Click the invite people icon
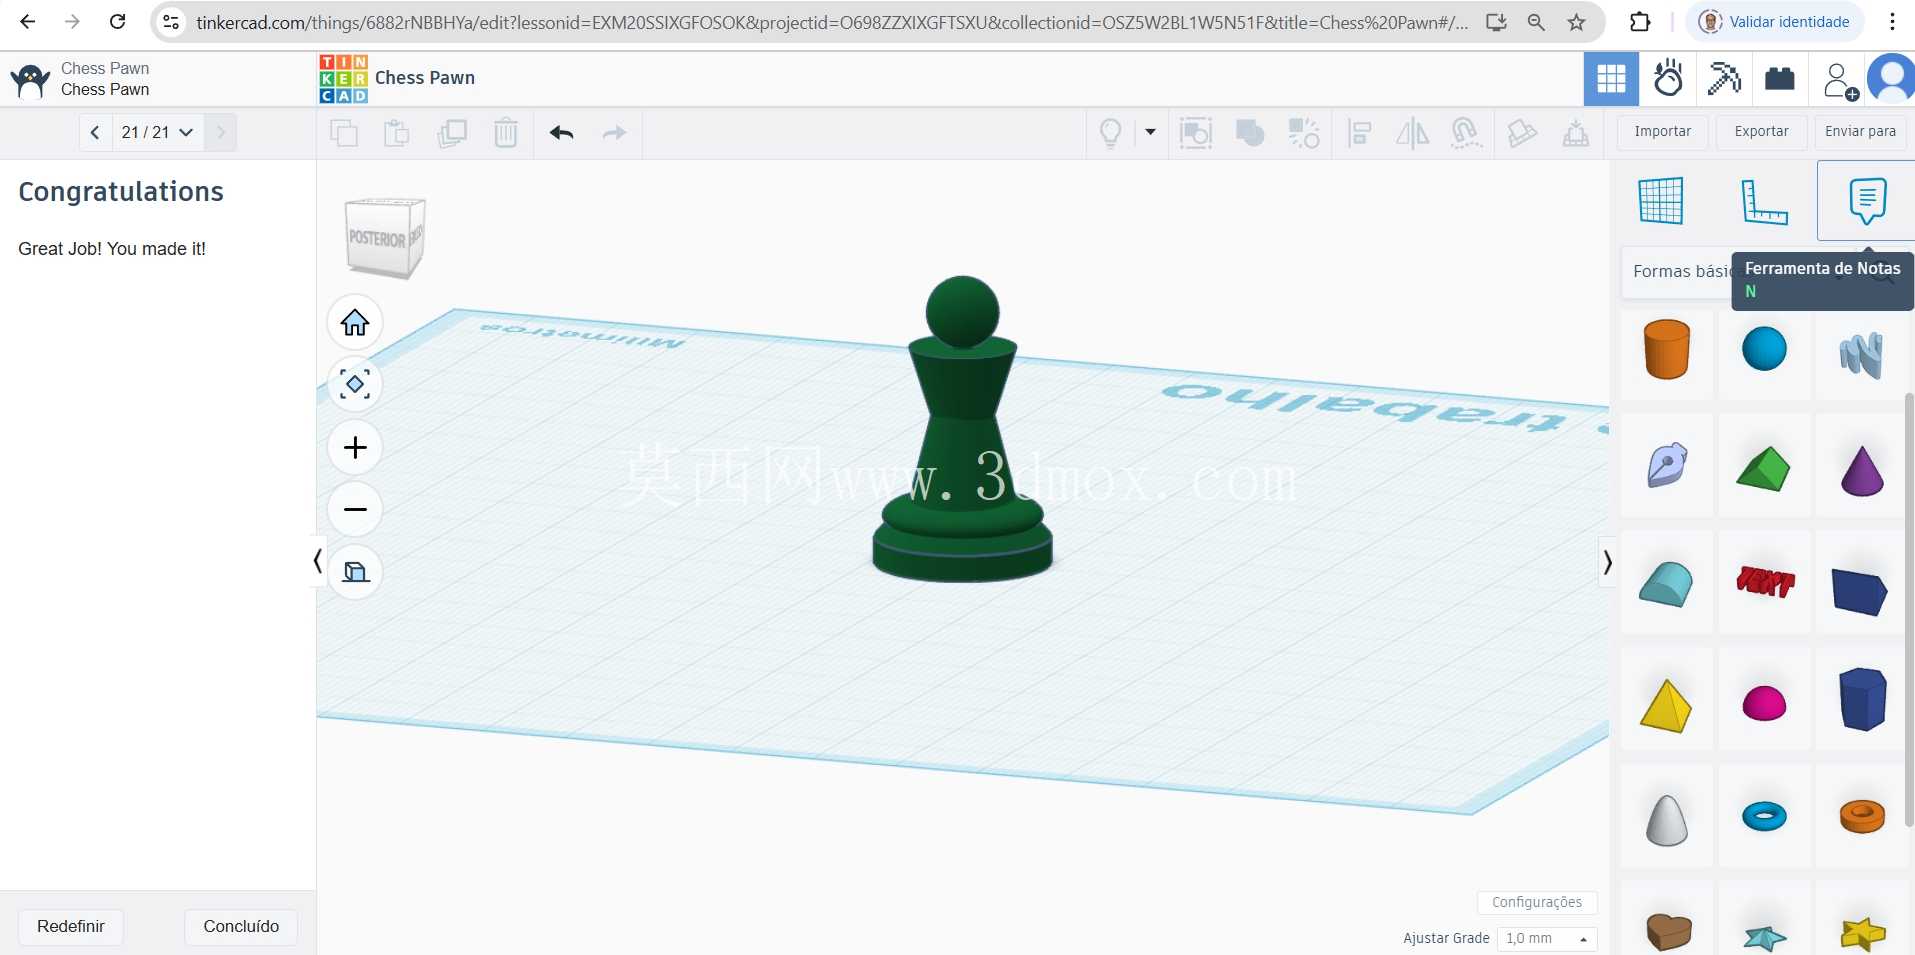1915x955 pixels. tap(1839, 81)
